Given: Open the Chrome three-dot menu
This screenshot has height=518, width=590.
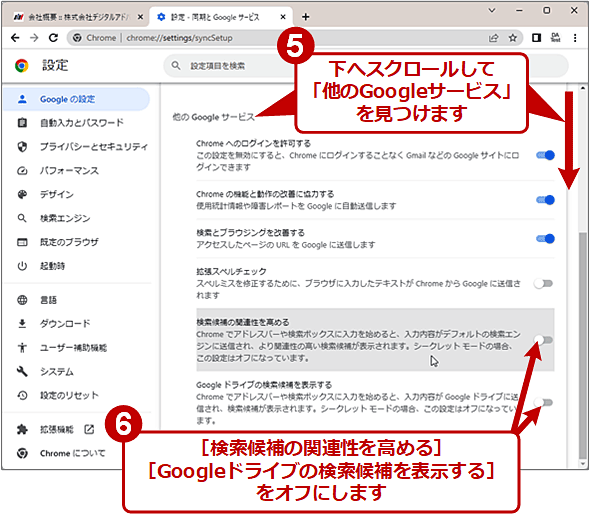Looking at the screenshot, I should (575, 38).
